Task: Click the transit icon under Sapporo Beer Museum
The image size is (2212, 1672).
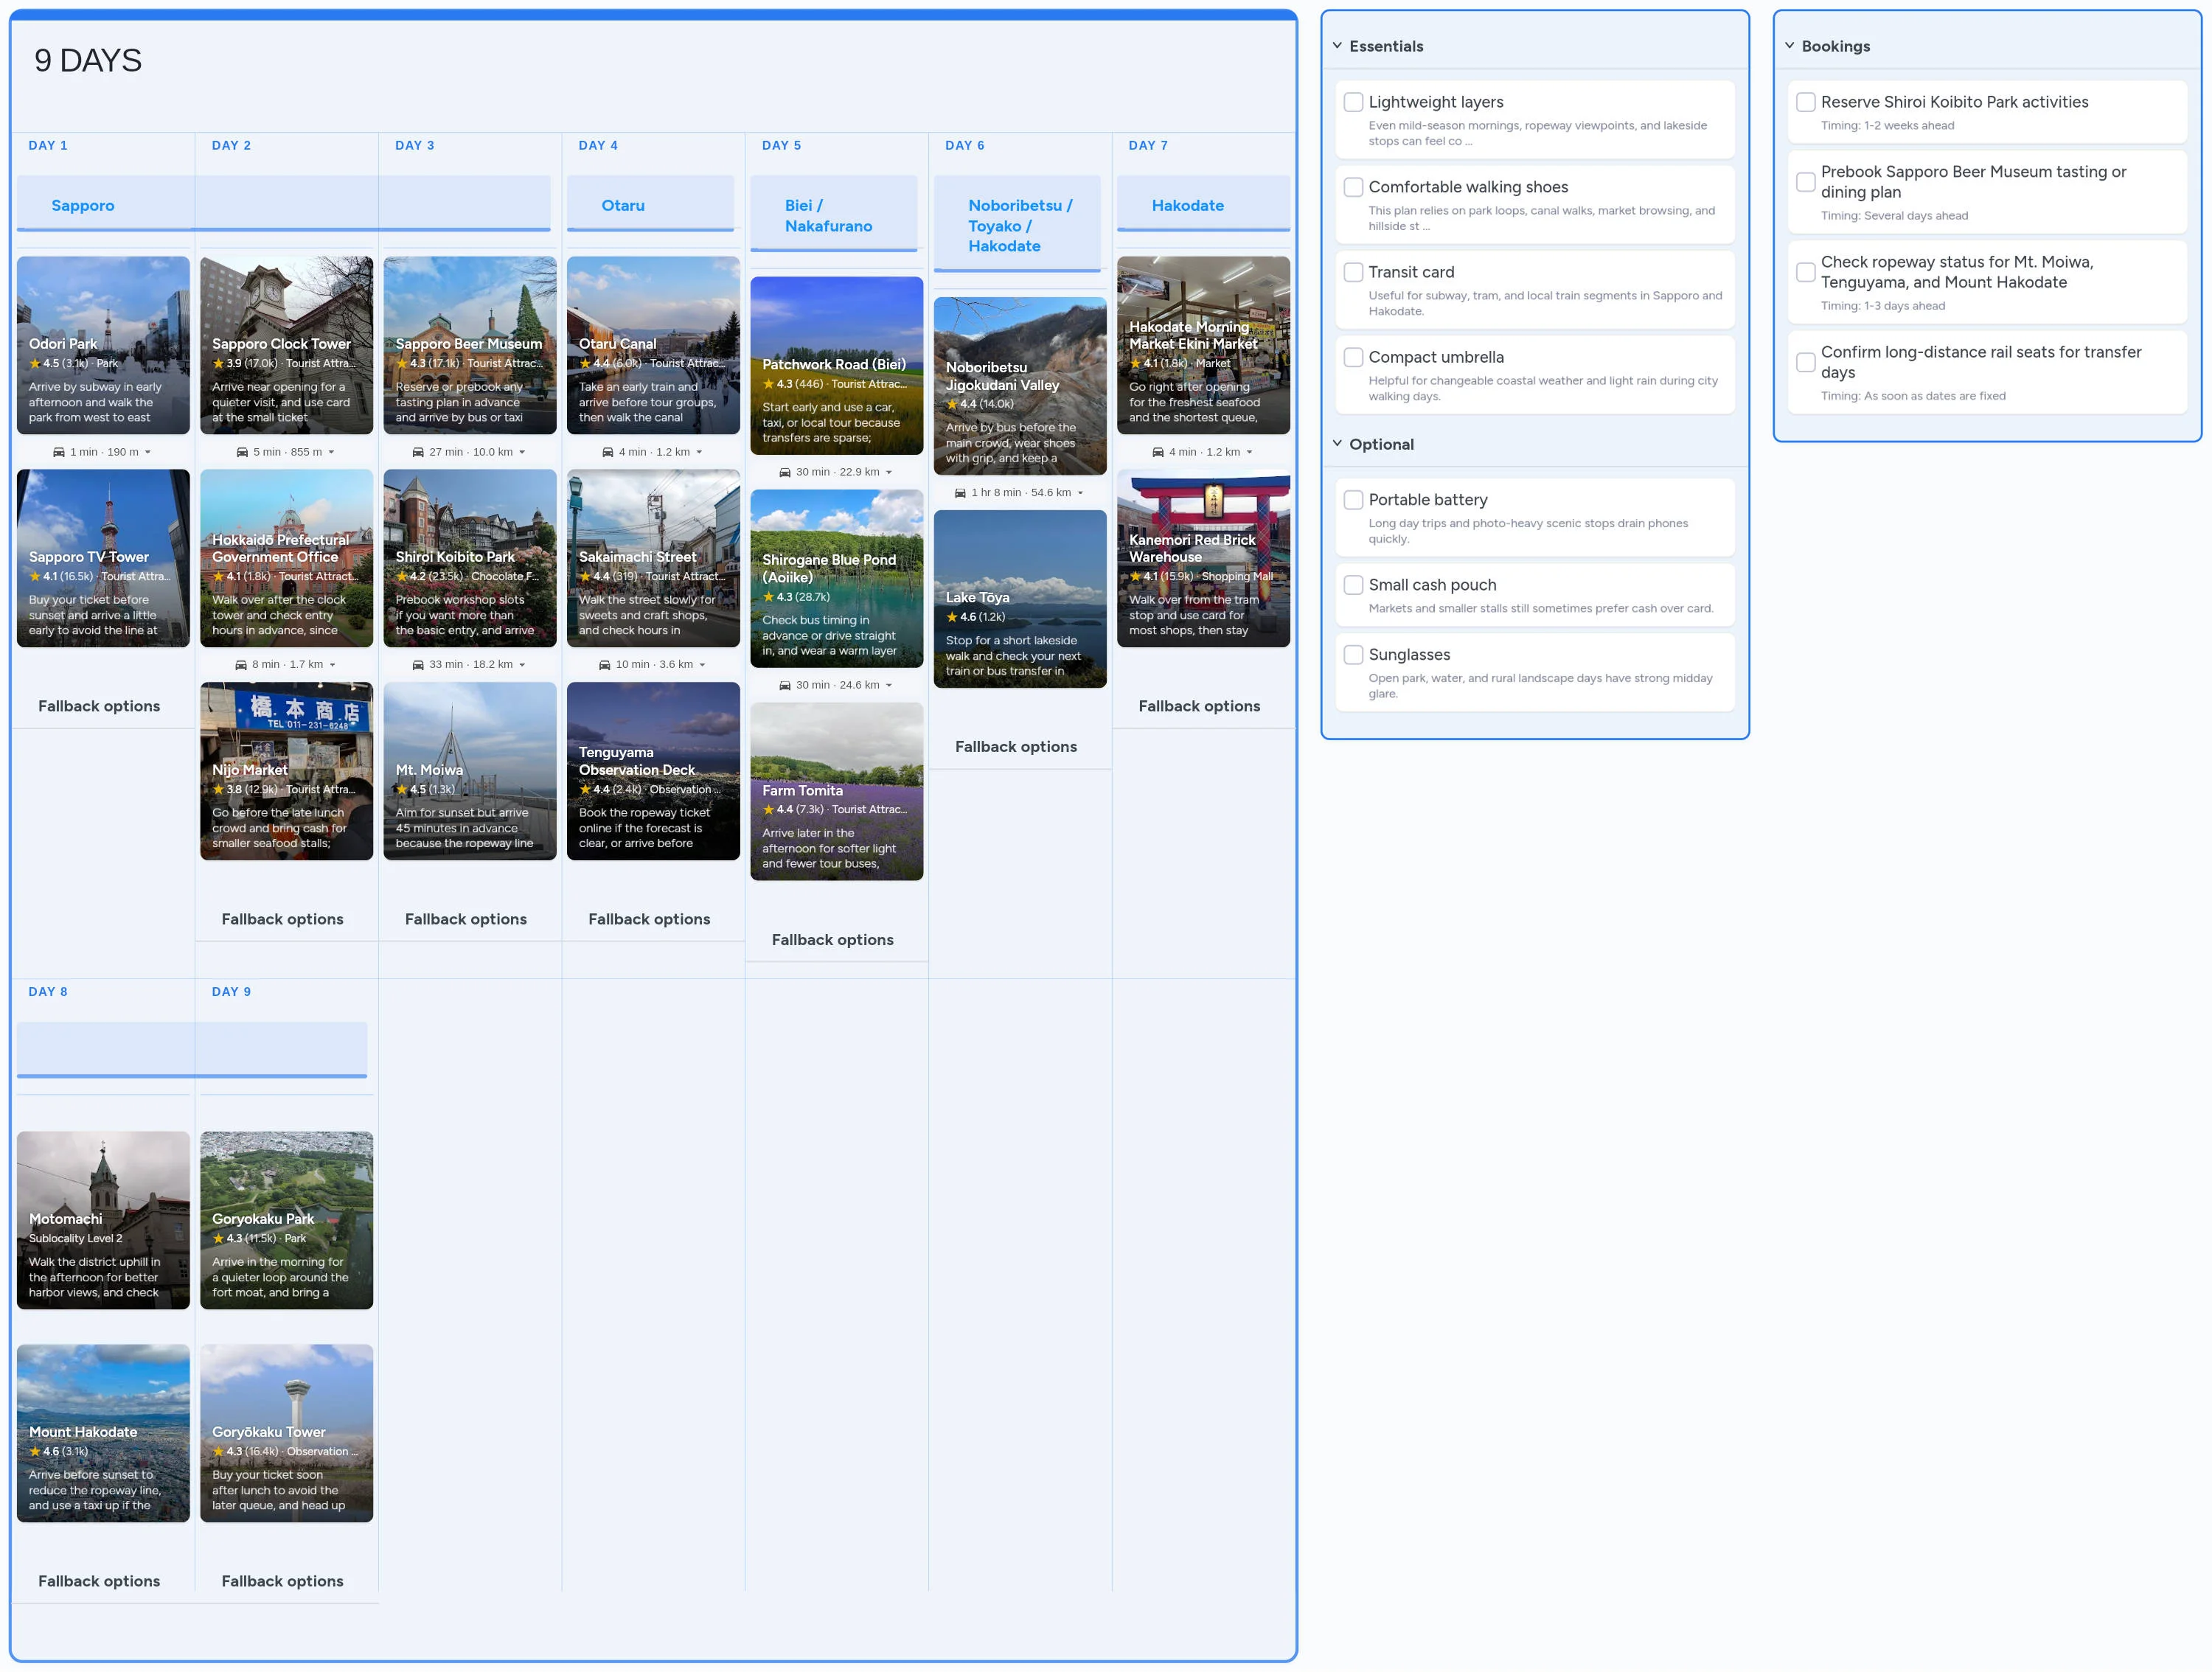Action: point(418,452)
